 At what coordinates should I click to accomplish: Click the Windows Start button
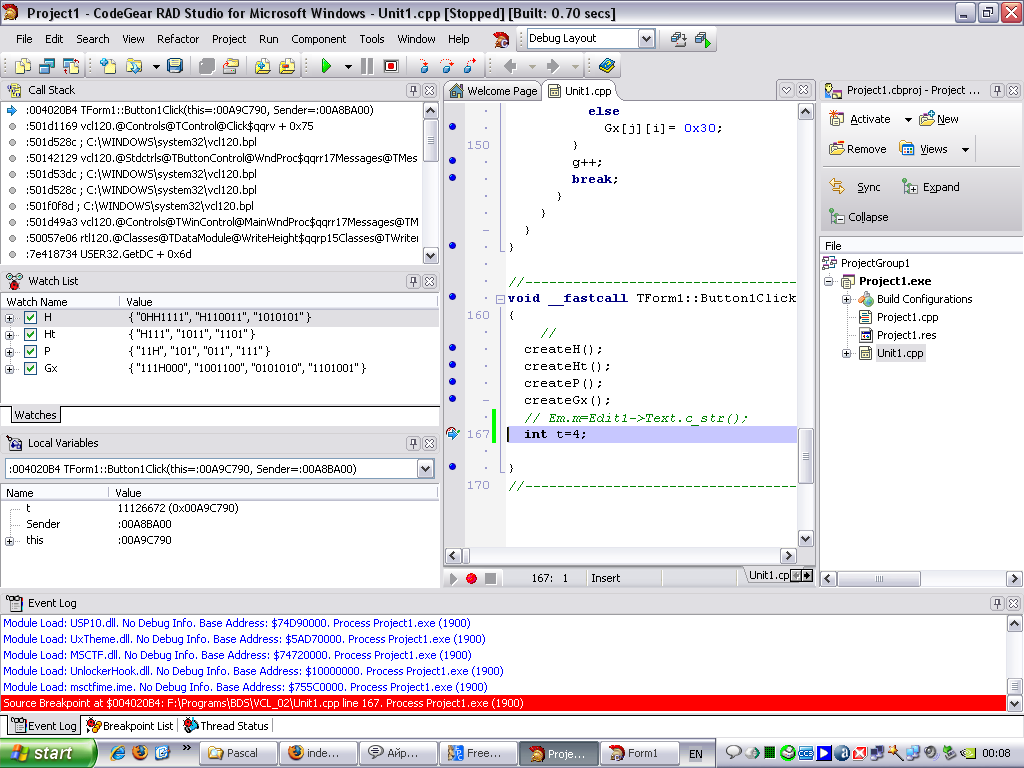[41, 753]
